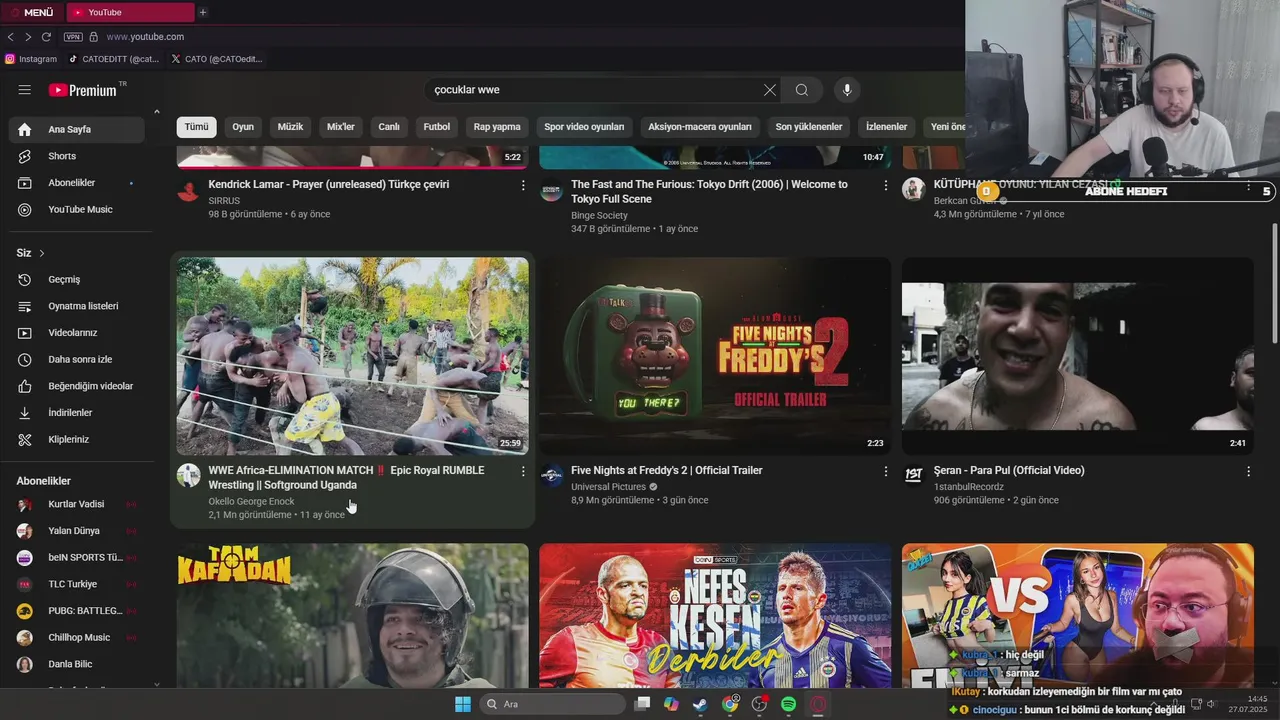This screenshot has height=720, width=1280.
Task: Open the Şeran Para Pul video options menu
Action: (1248, 471)
